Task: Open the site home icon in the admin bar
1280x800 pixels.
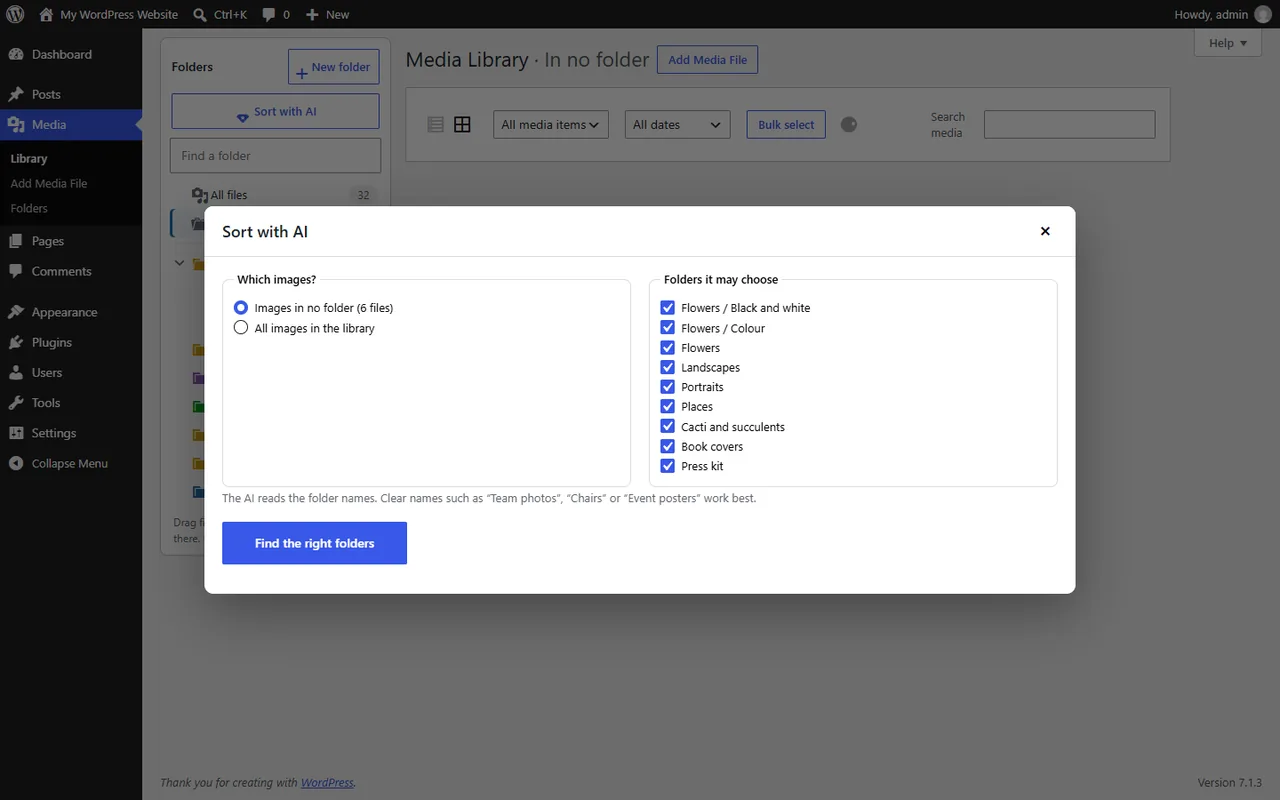Action: [x=46, y=14]
